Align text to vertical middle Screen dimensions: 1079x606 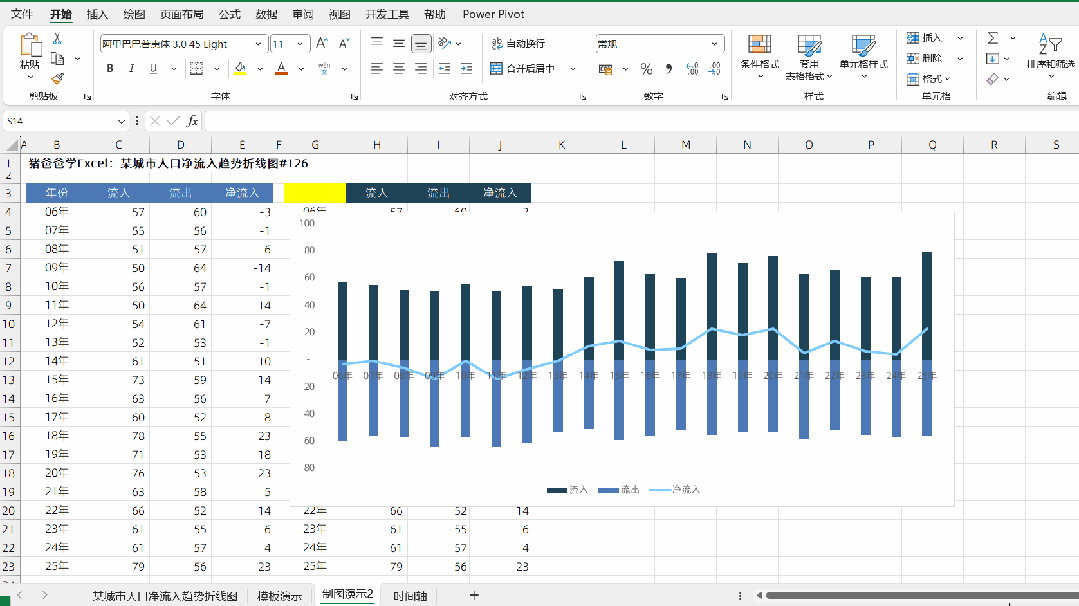click(399, 43)
